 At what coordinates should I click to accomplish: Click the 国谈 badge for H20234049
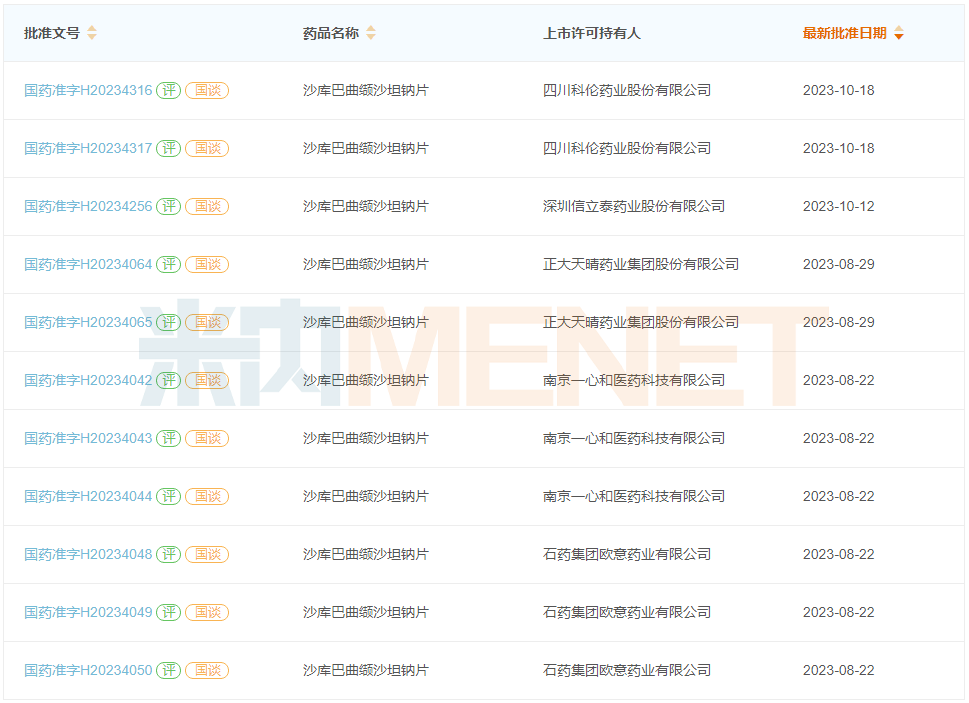(x=207, y=613)
